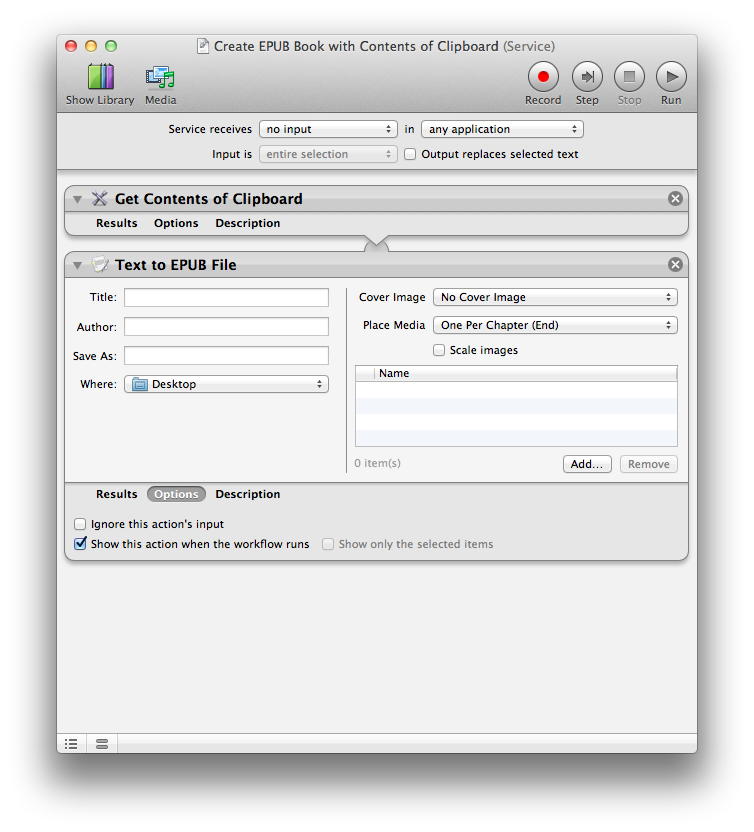Zoom window with the green button
Viewport: 754px width, 832px height.
pyautogui.click(x=110, y=46)
